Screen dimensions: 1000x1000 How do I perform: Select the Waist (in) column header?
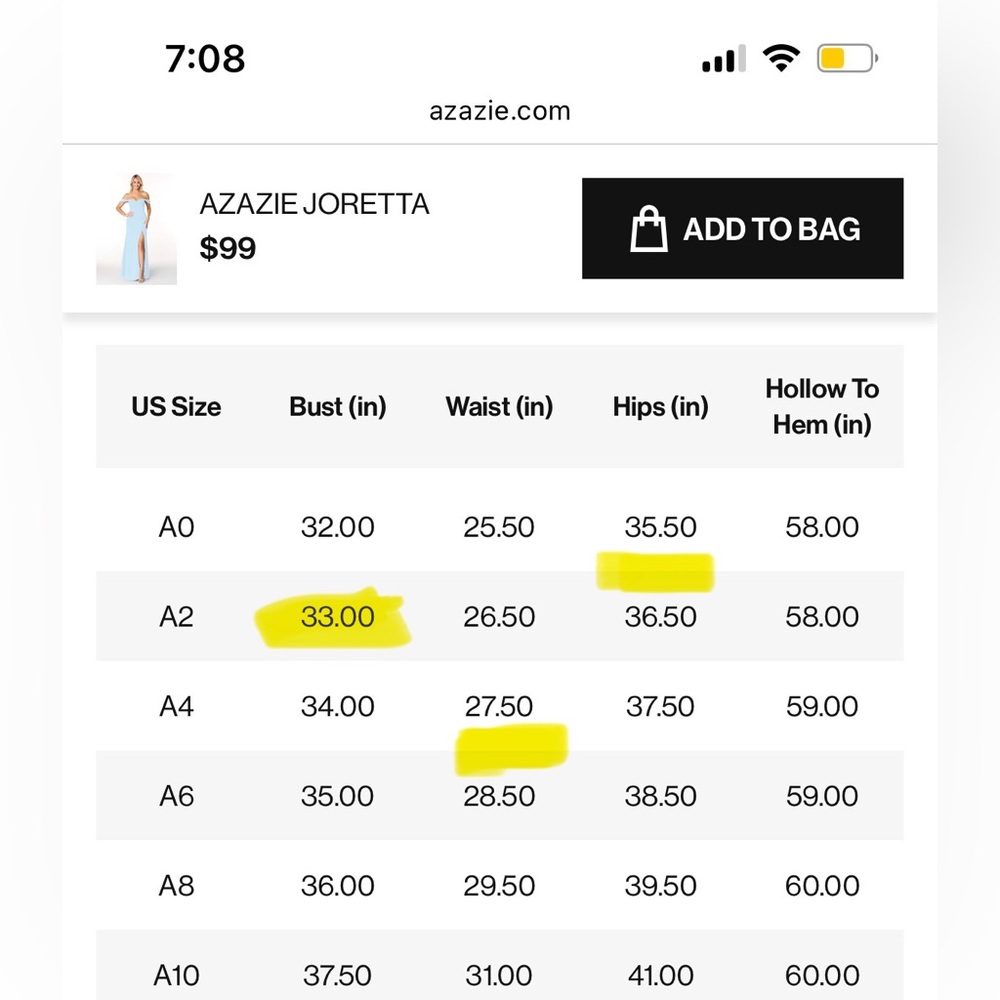[499, 406]
